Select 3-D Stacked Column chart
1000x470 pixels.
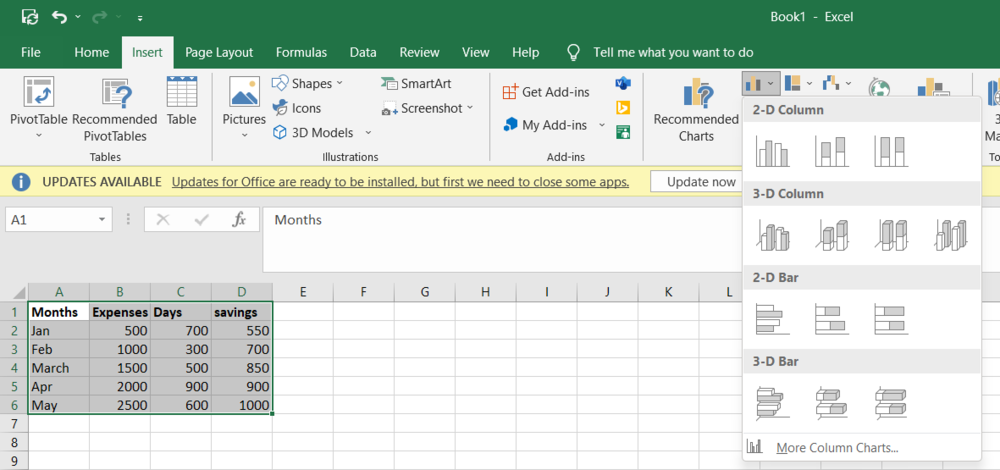click(x=832, y=235)
